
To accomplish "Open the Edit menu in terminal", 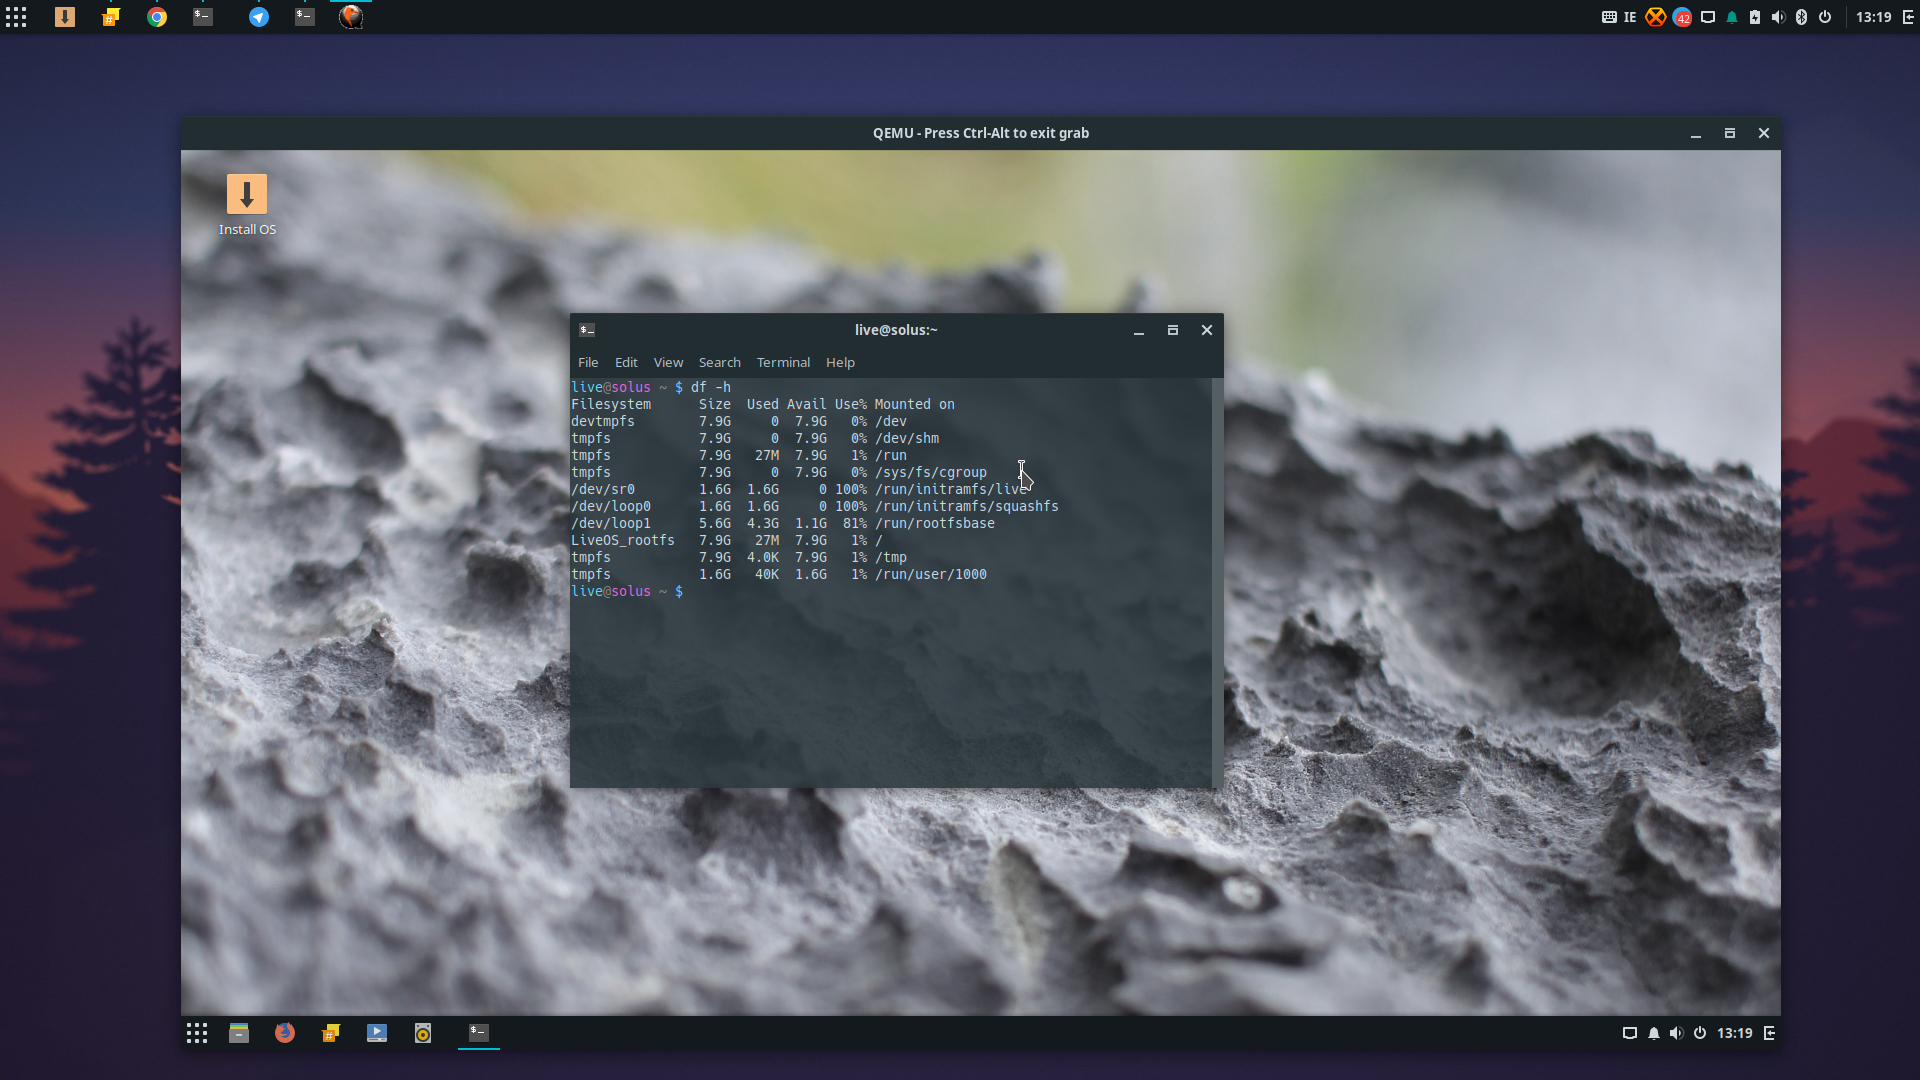I will click(626, 362).
